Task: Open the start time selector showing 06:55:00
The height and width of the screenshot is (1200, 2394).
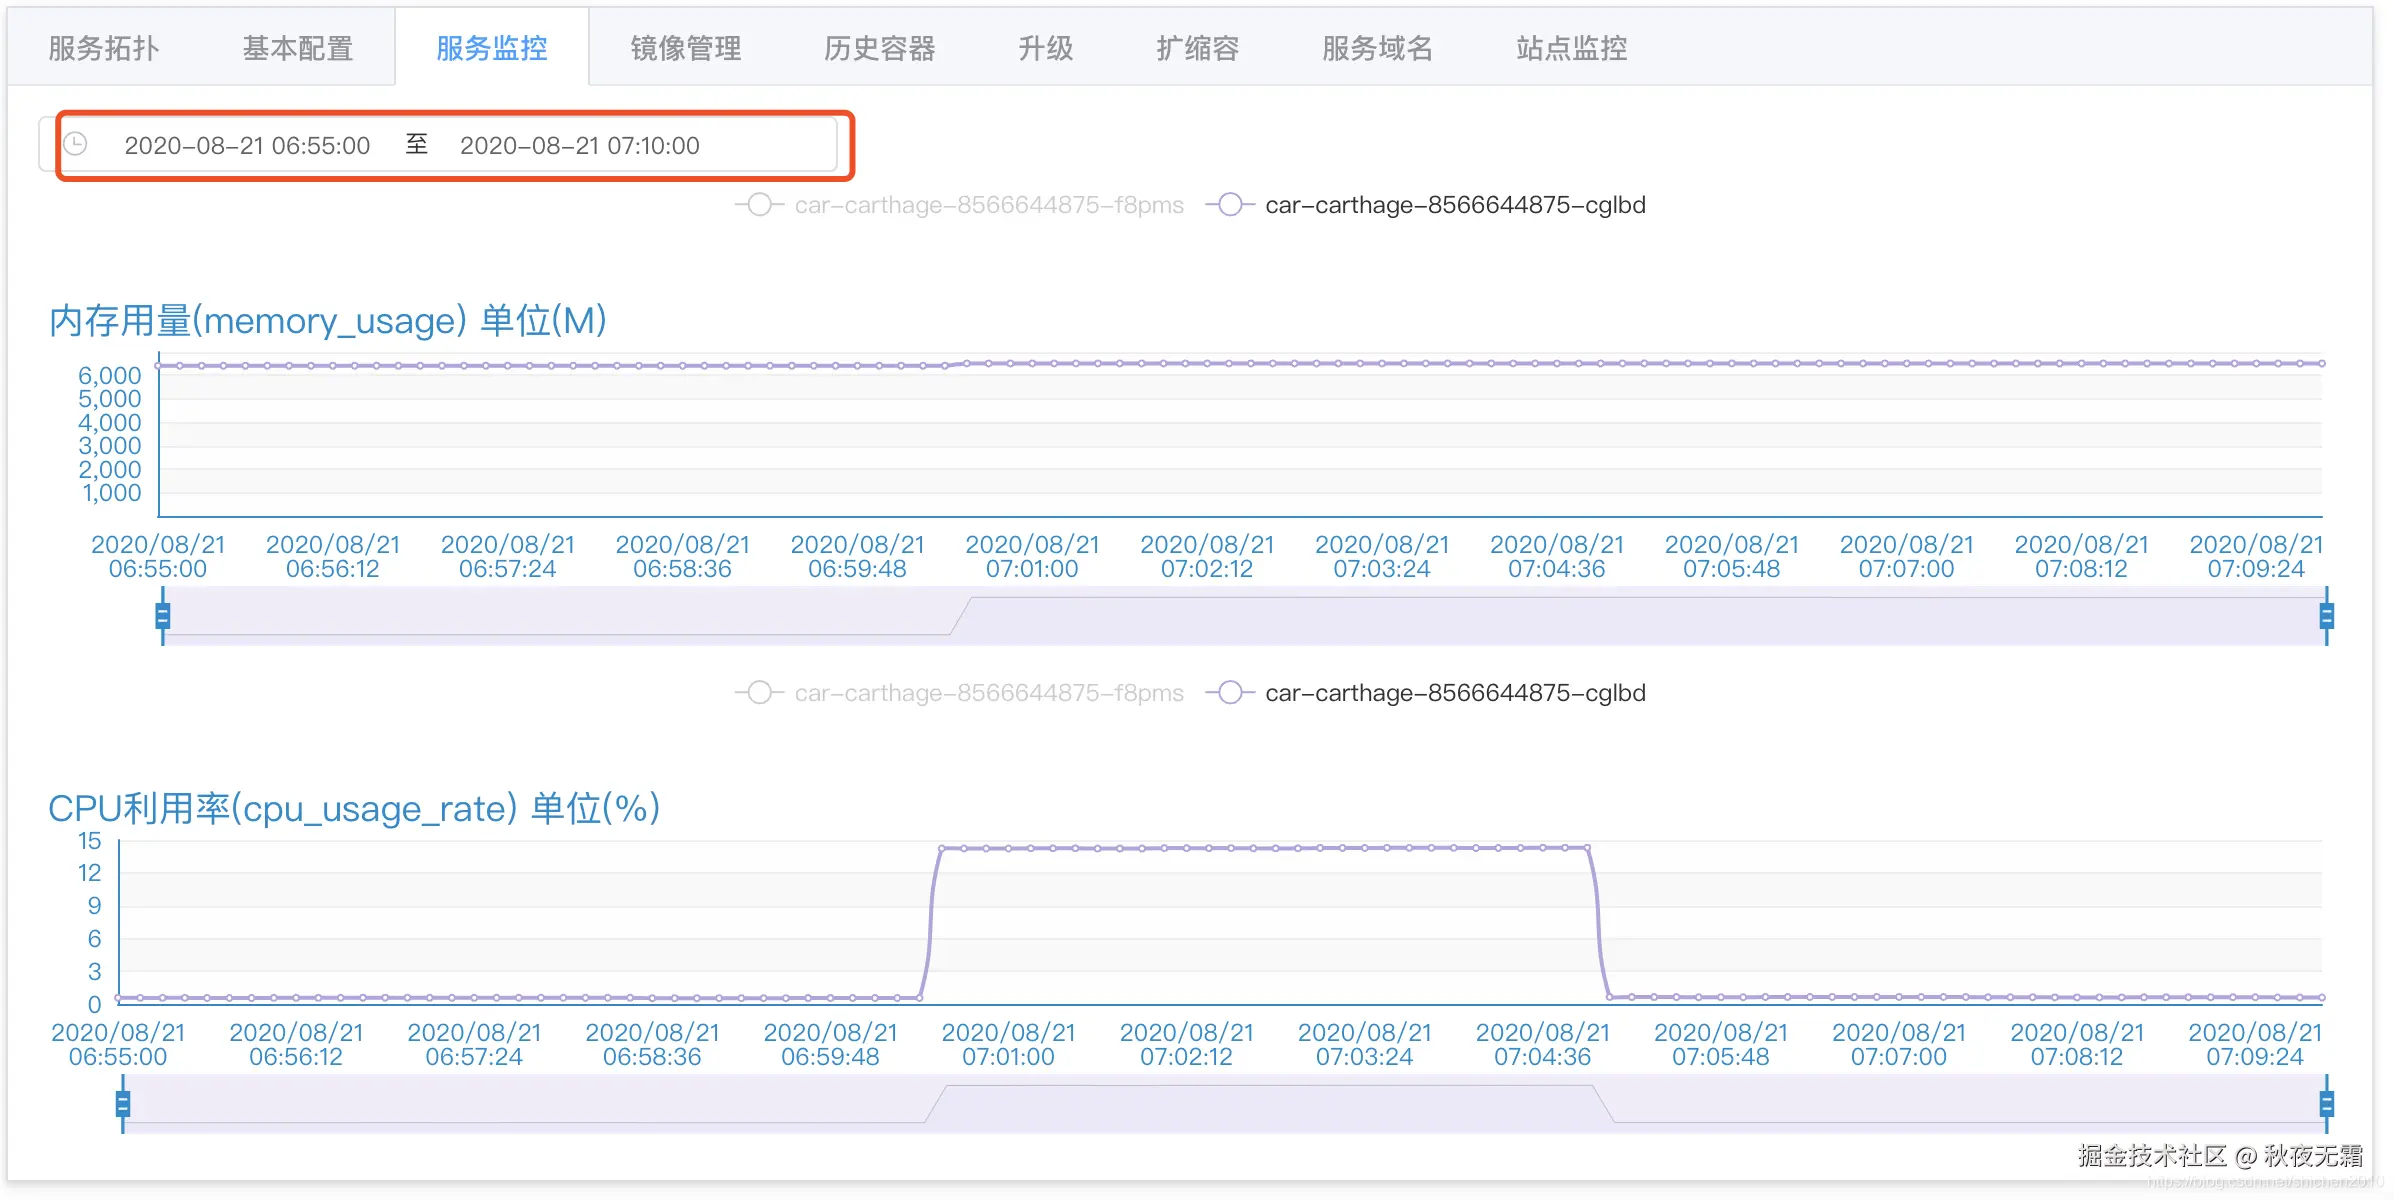Action: [x=247, y=144]
